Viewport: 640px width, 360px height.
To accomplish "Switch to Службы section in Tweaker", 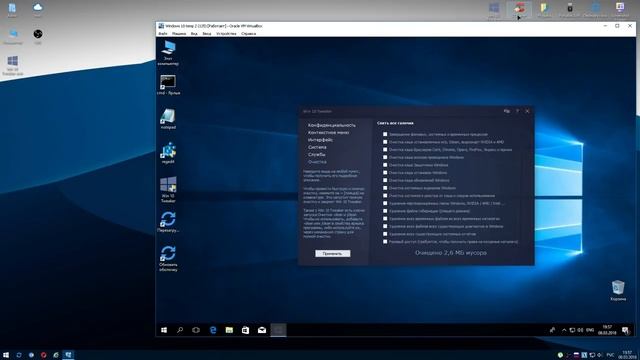I will 316,155.
